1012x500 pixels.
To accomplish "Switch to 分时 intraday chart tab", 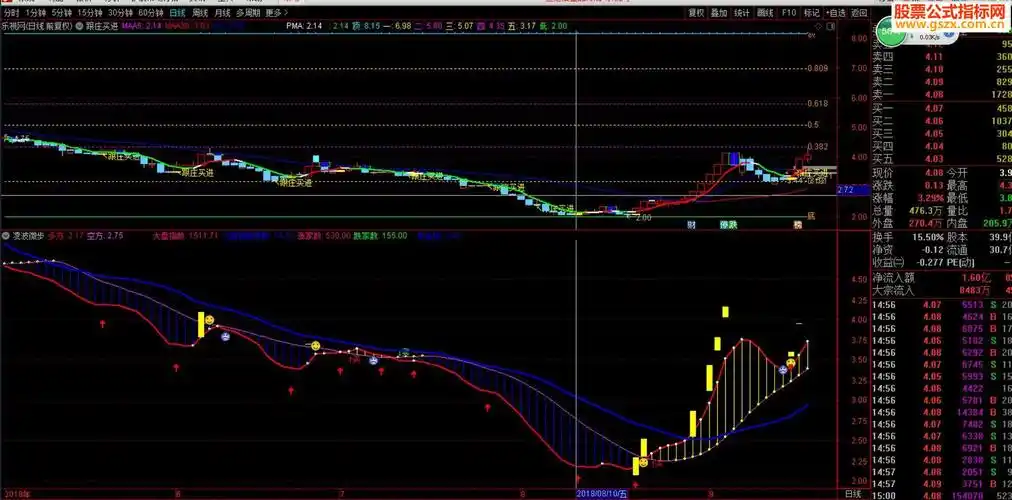I will (x=11, y=13).
